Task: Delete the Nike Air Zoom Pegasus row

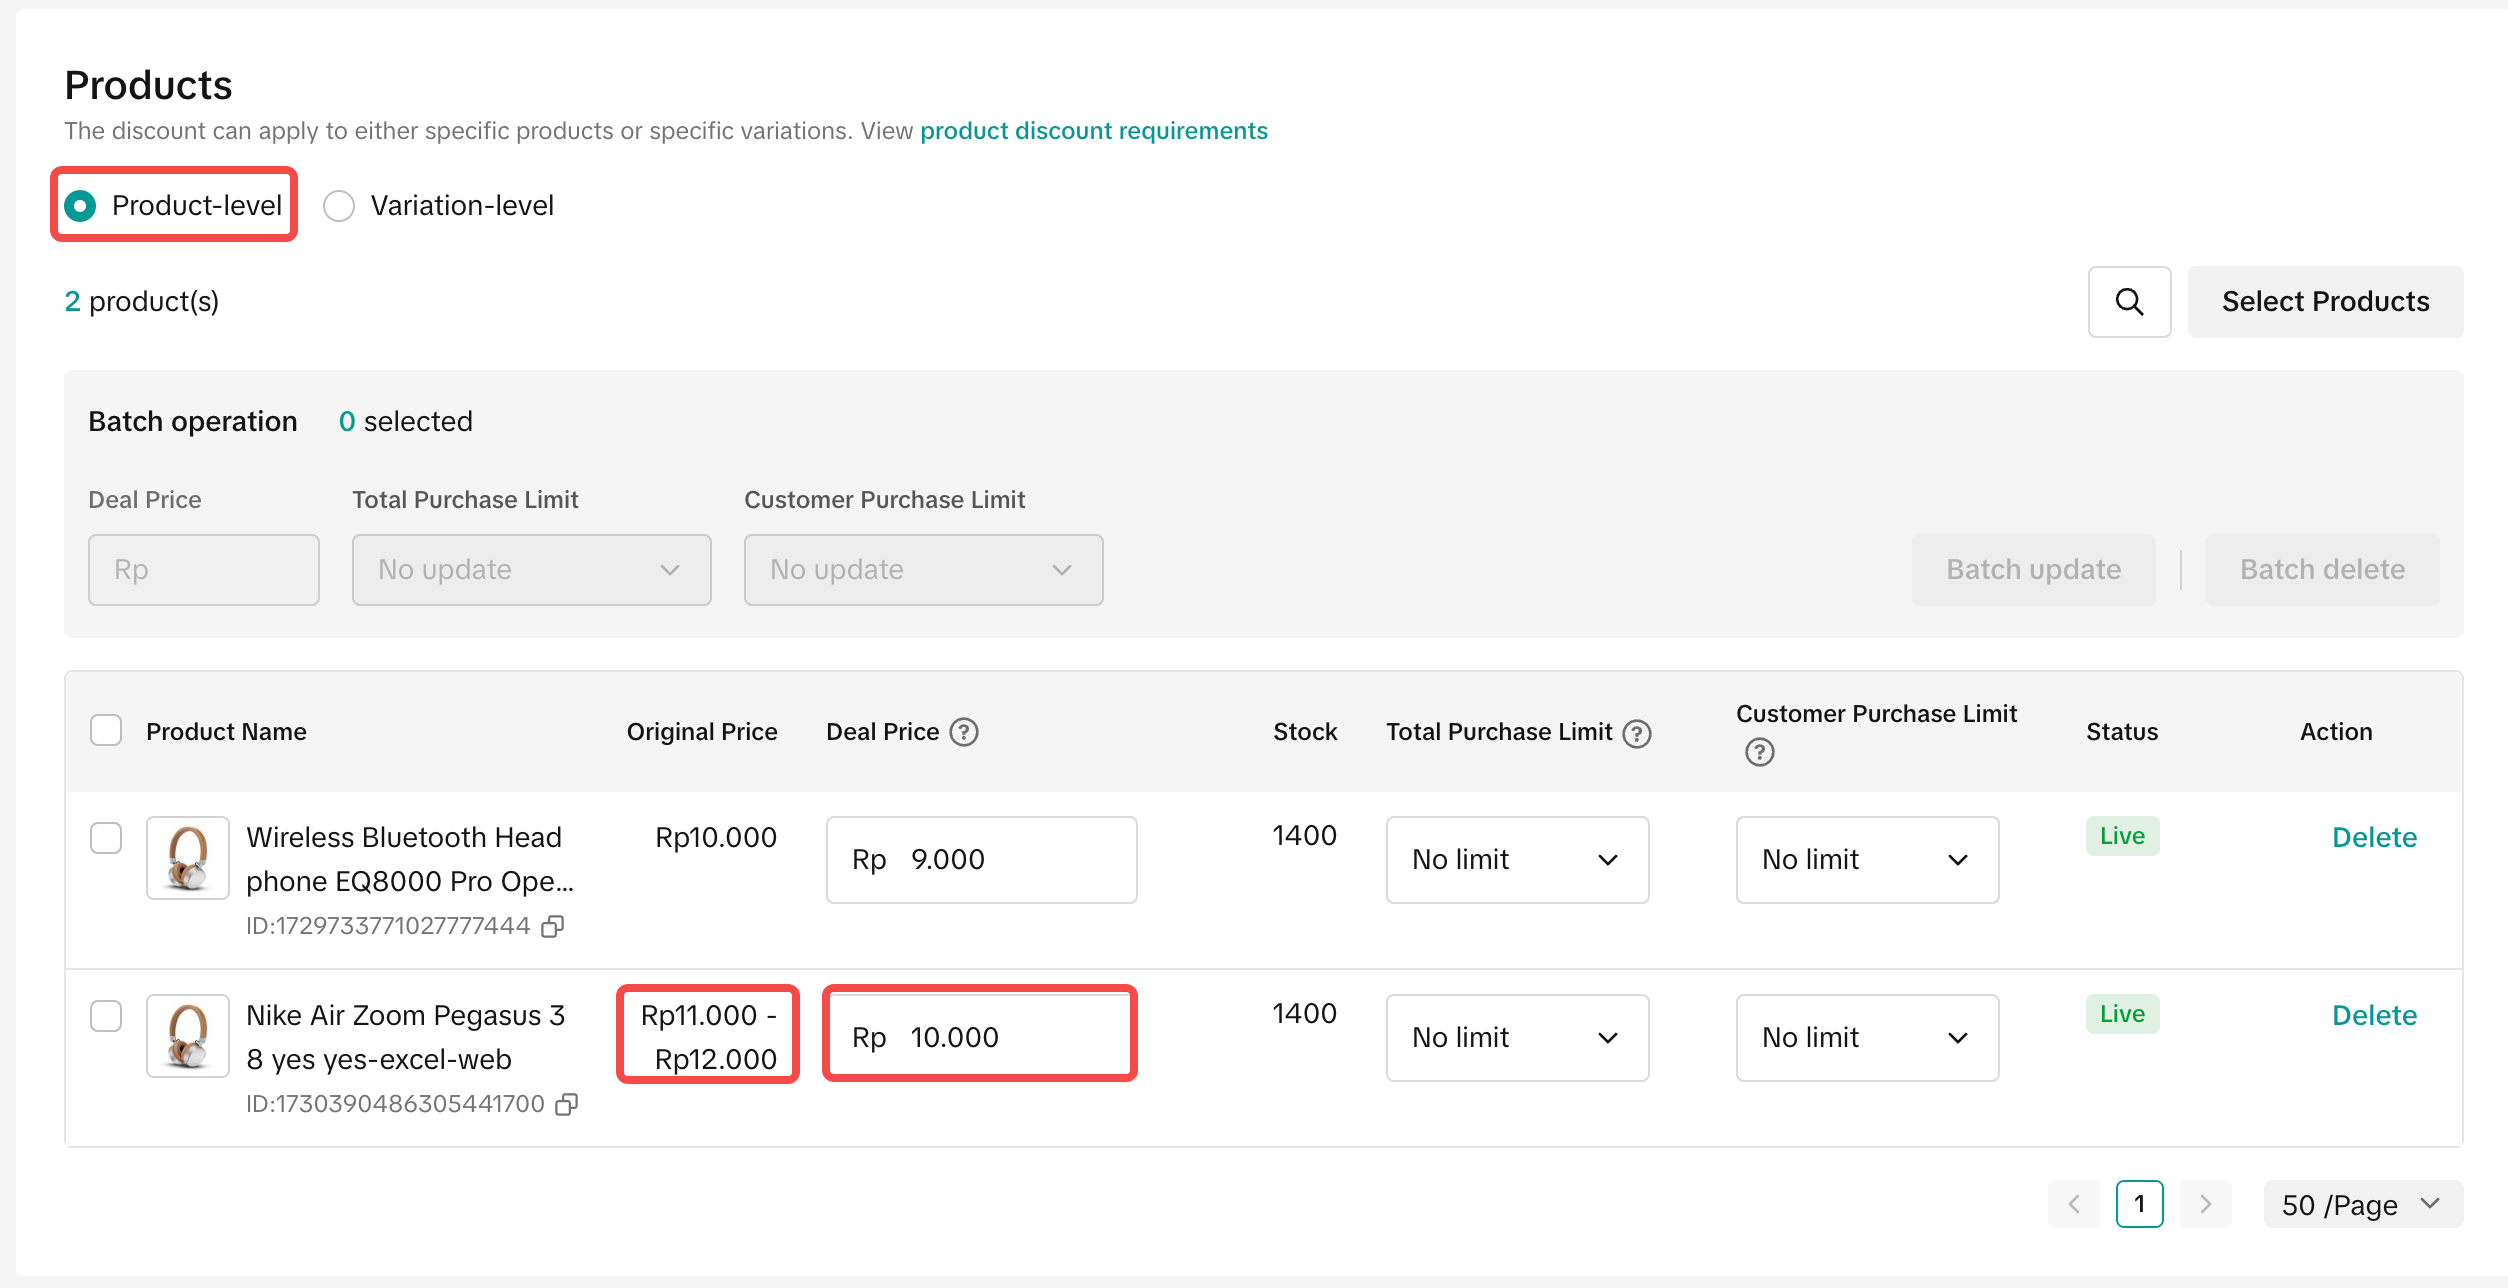Action: click(2373, 1016)
